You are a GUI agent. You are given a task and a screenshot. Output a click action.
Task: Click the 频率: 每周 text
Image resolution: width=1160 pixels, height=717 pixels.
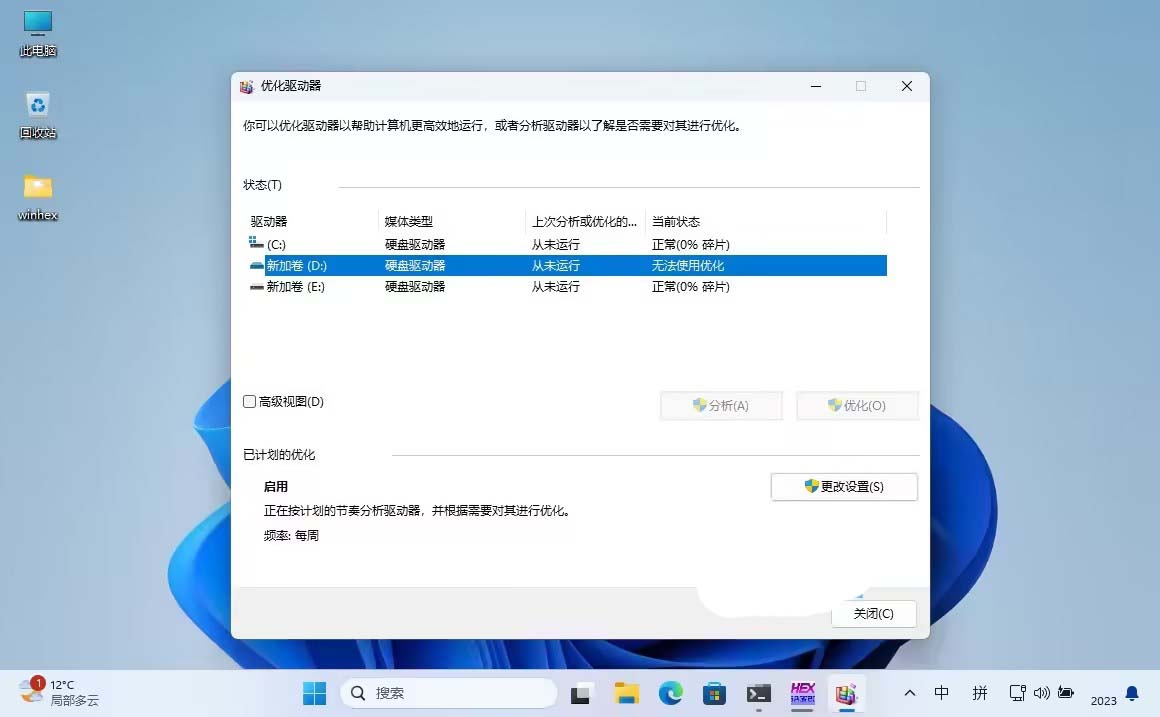click(291, 535)
